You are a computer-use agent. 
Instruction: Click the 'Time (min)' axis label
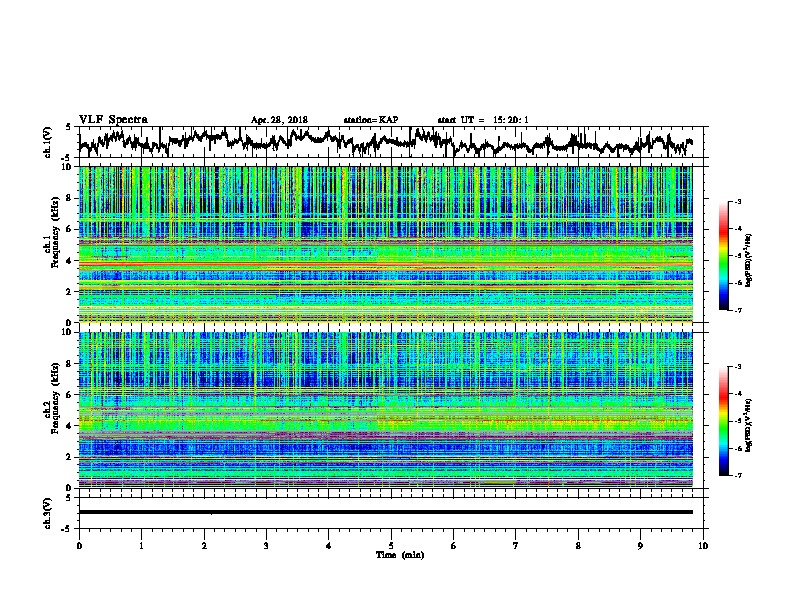point(400,555)
